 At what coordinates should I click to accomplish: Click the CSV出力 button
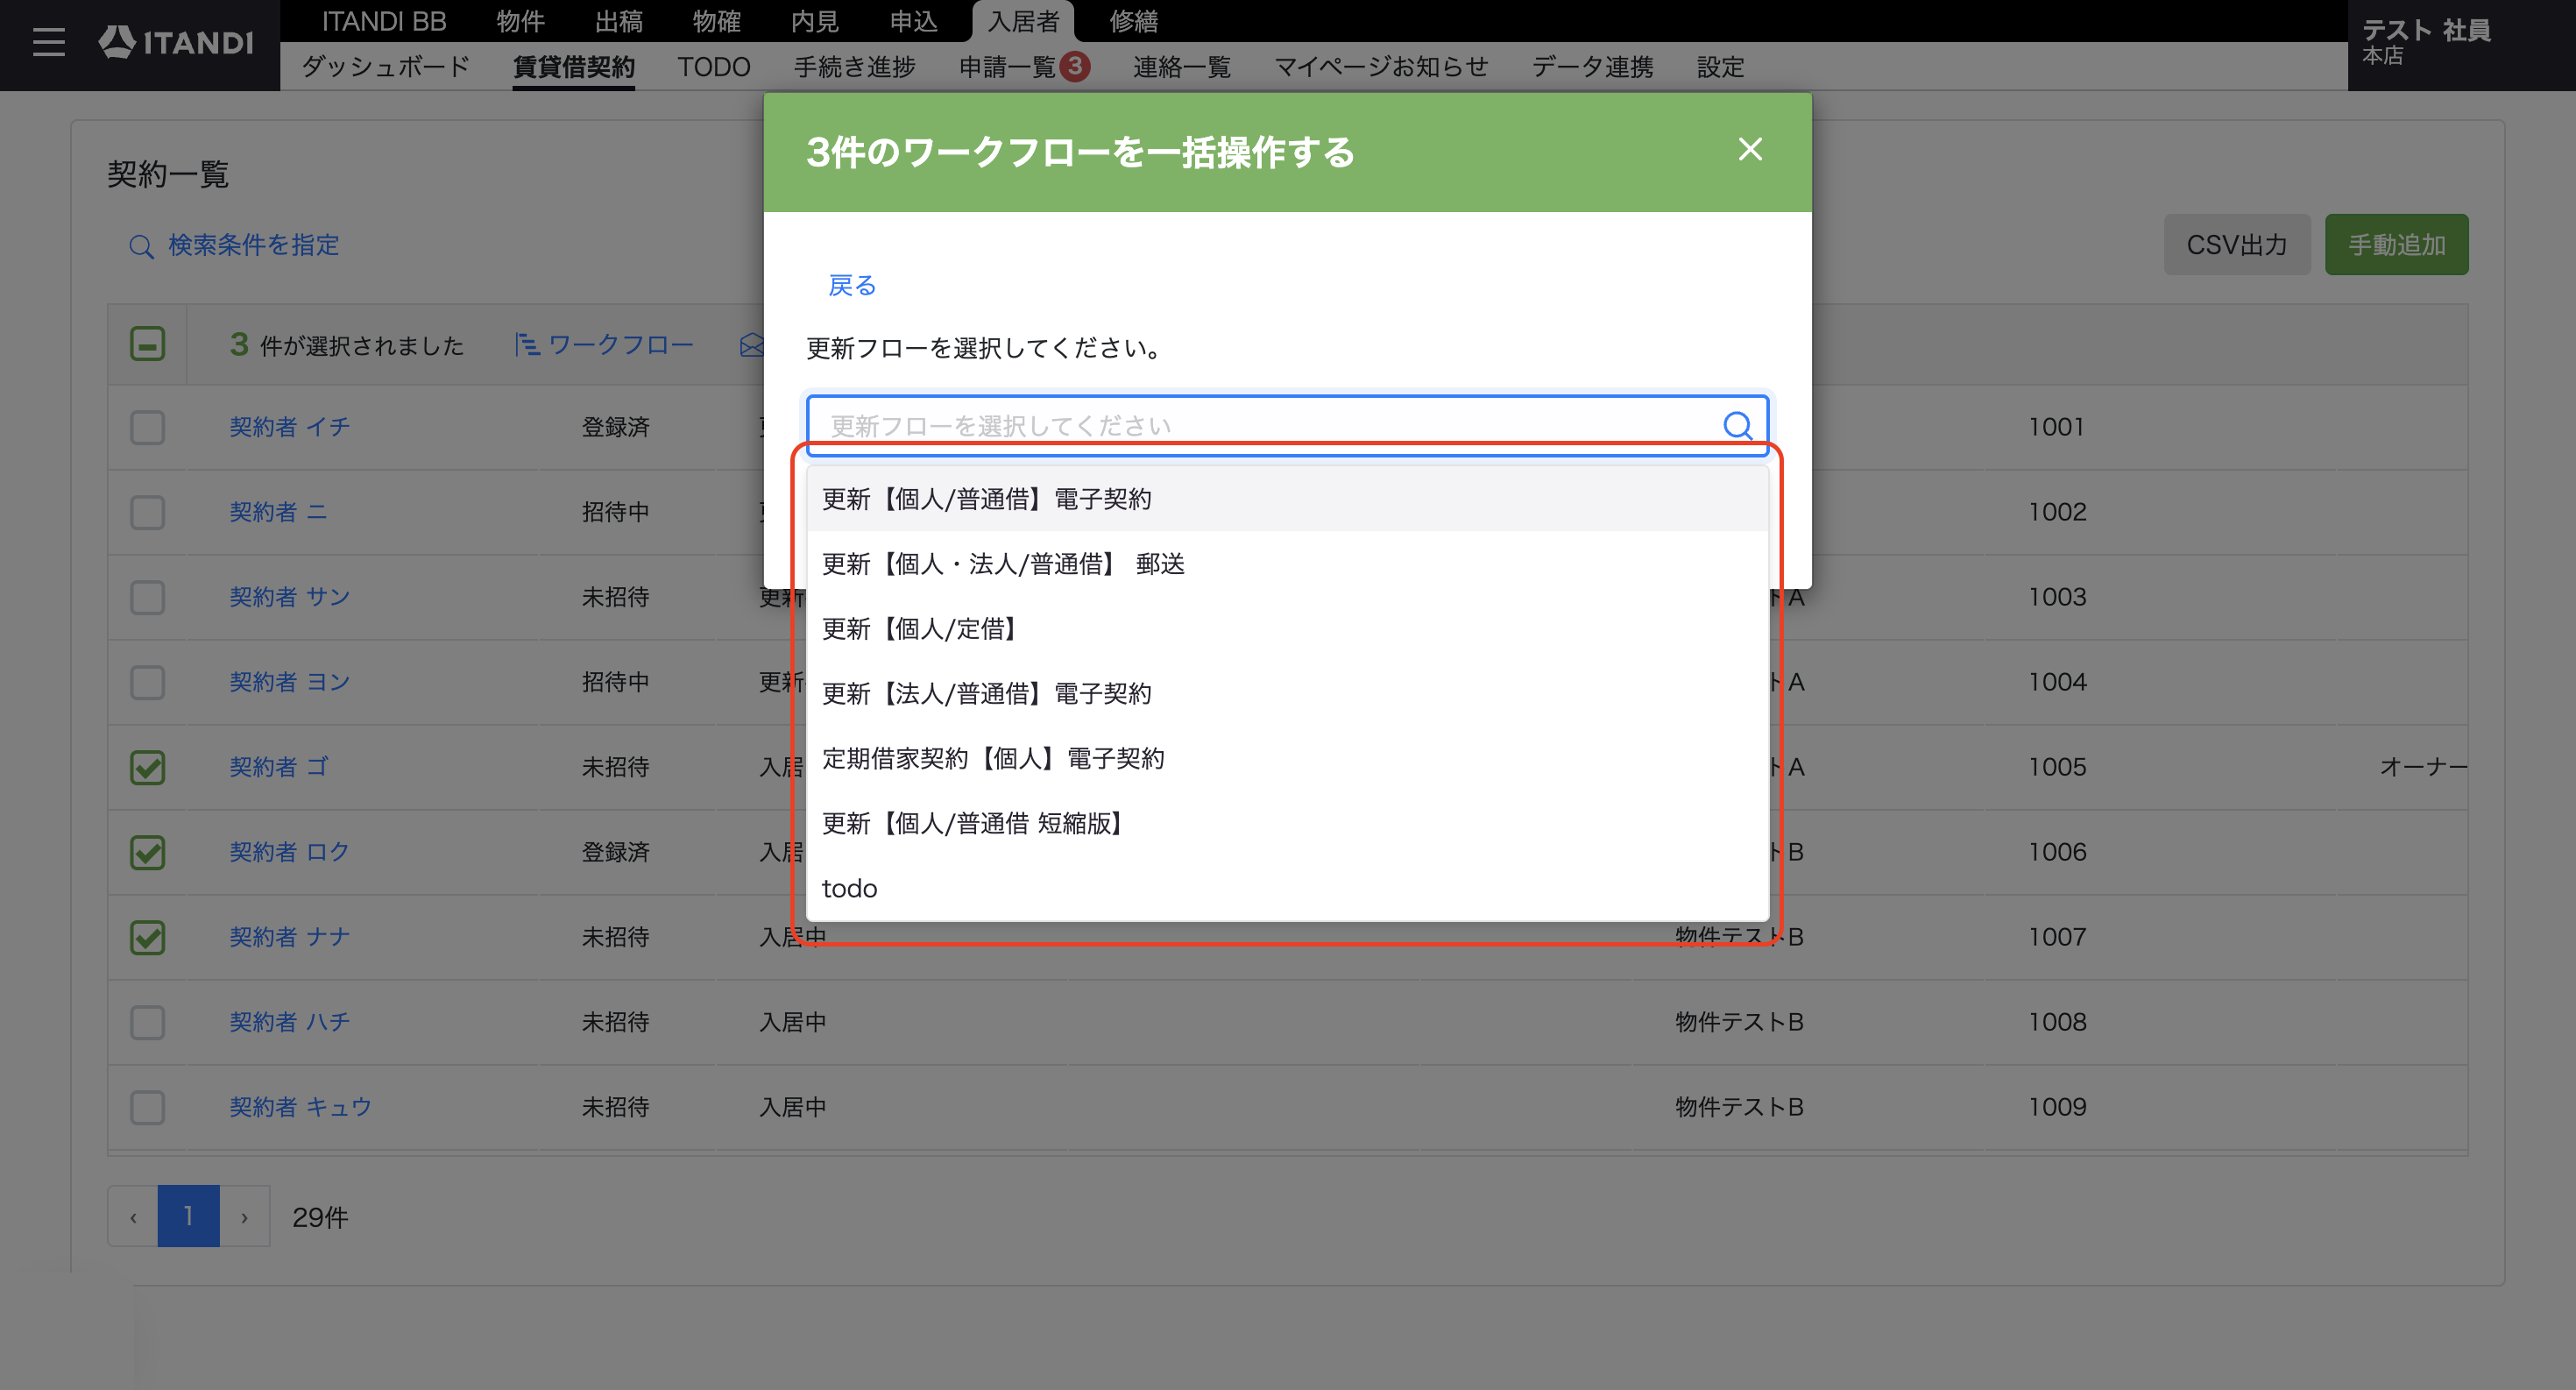(x=2237, y=245)
